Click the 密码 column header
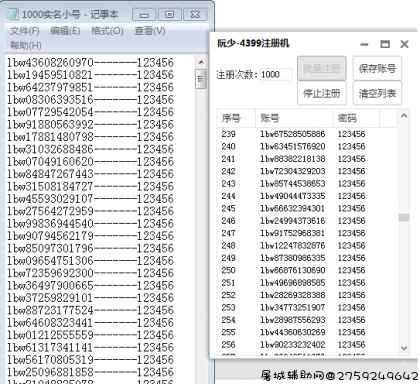Image resolution: width=420 pixels, height=384 pixels. (356, 118)
